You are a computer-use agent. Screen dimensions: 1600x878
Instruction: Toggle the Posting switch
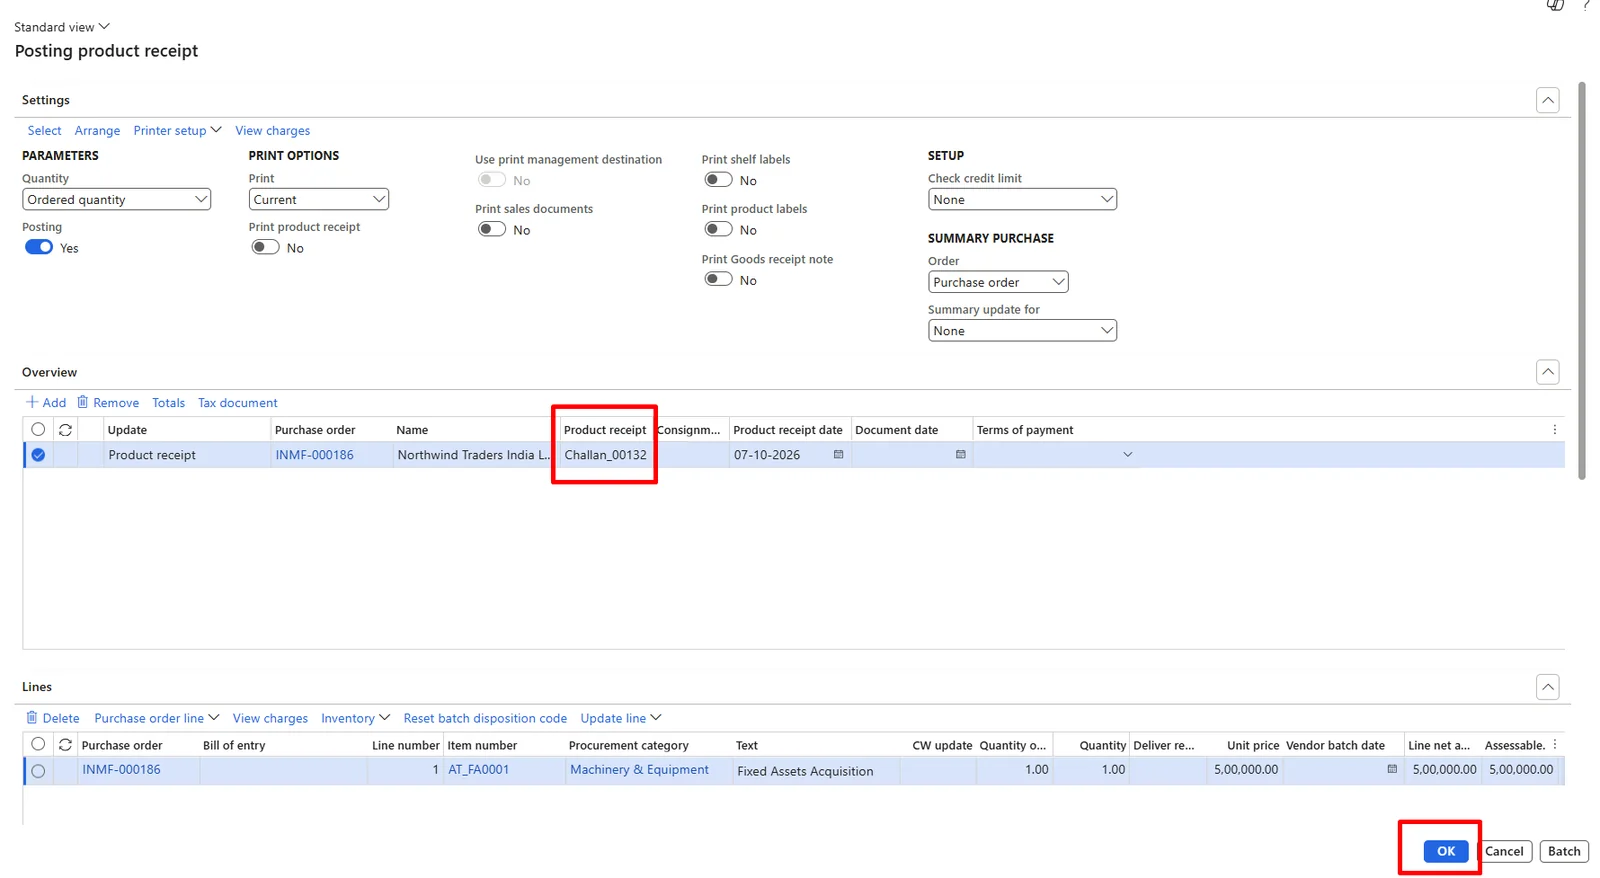39,247
